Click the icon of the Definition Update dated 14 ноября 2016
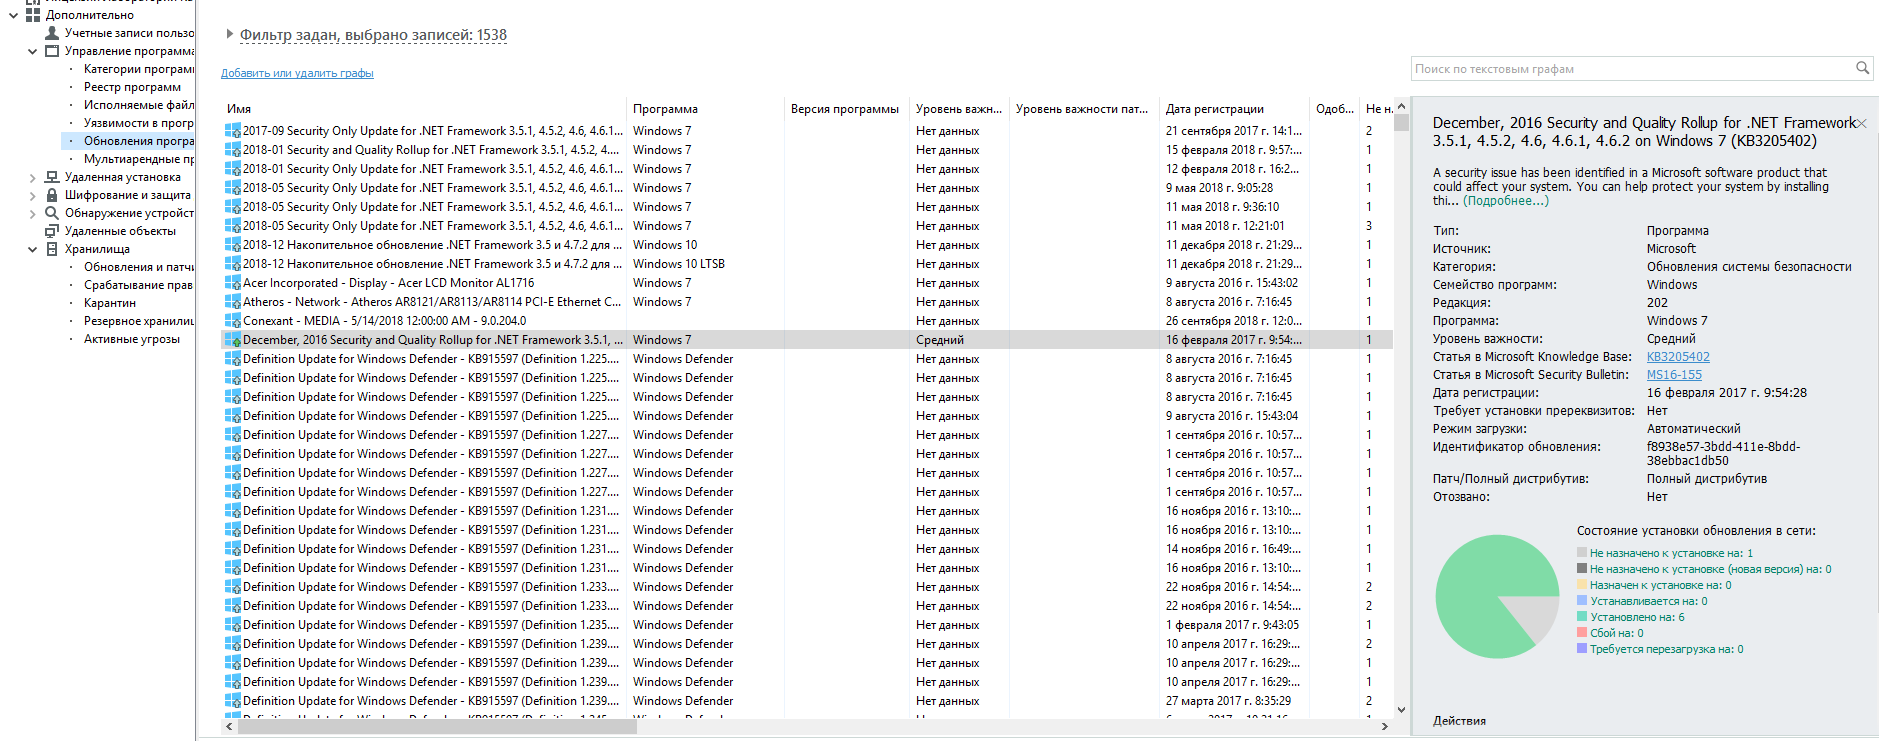Viewport: 1879px width, 741px height. click(x=233, y=549)
